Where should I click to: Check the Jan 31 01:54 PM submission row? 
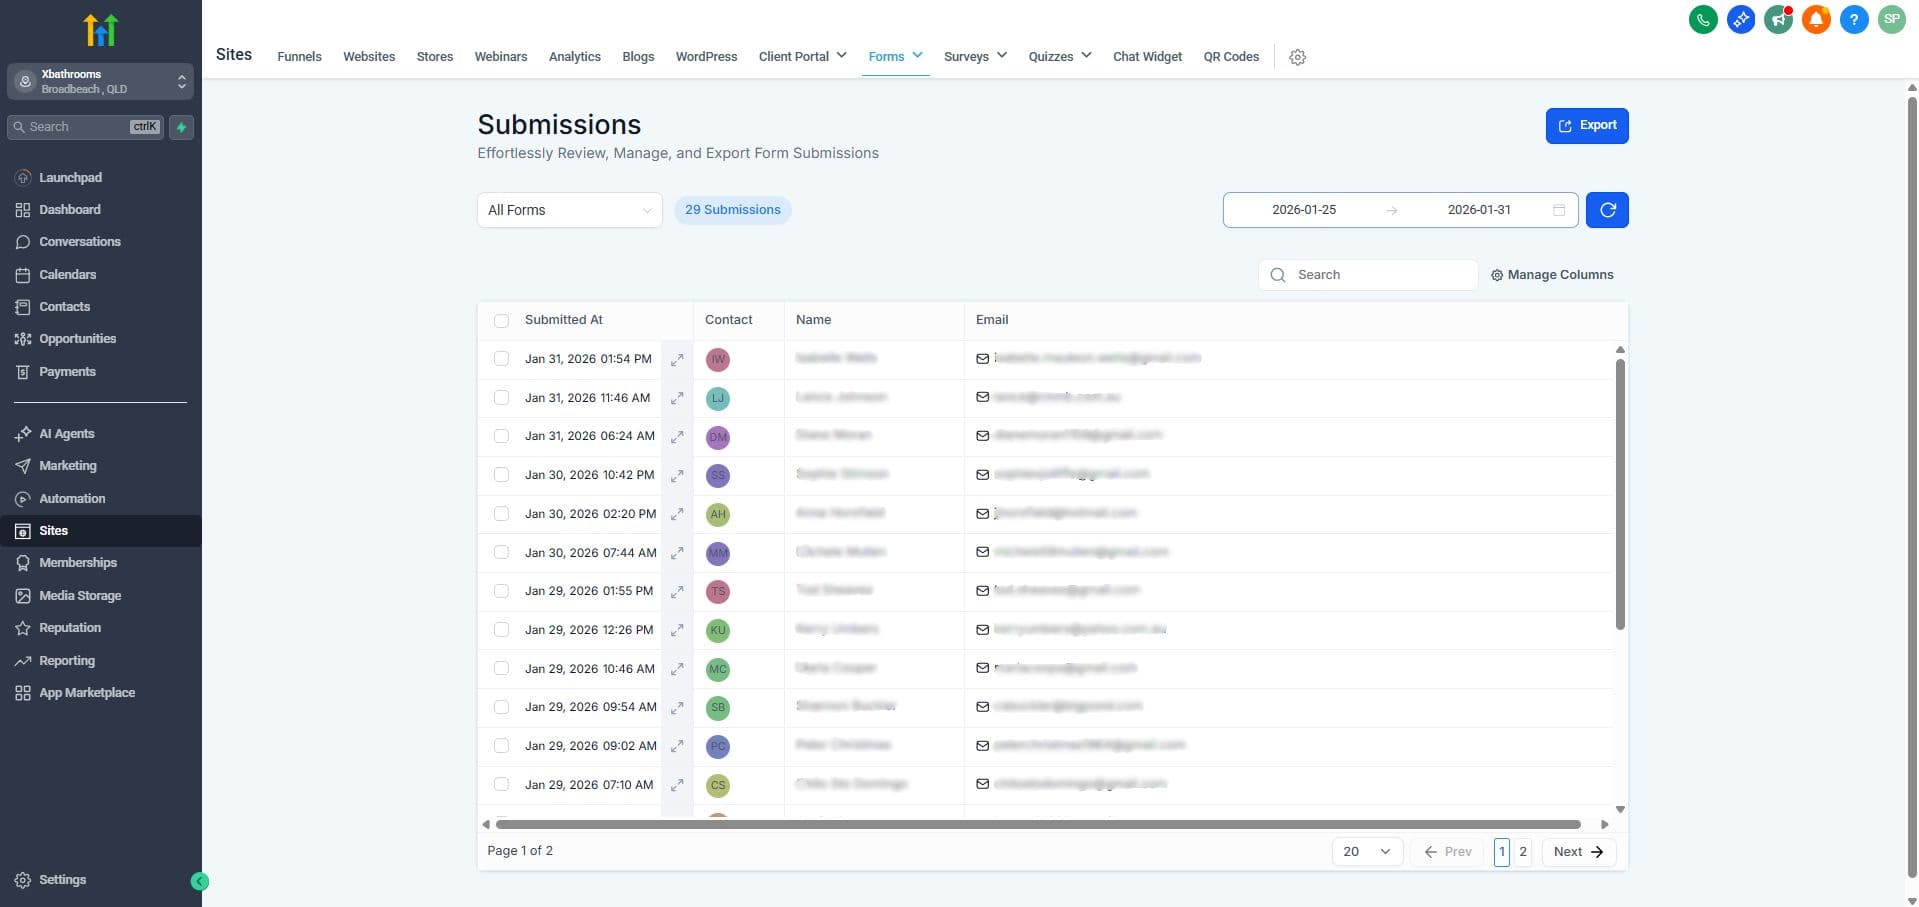coord(501,358)
